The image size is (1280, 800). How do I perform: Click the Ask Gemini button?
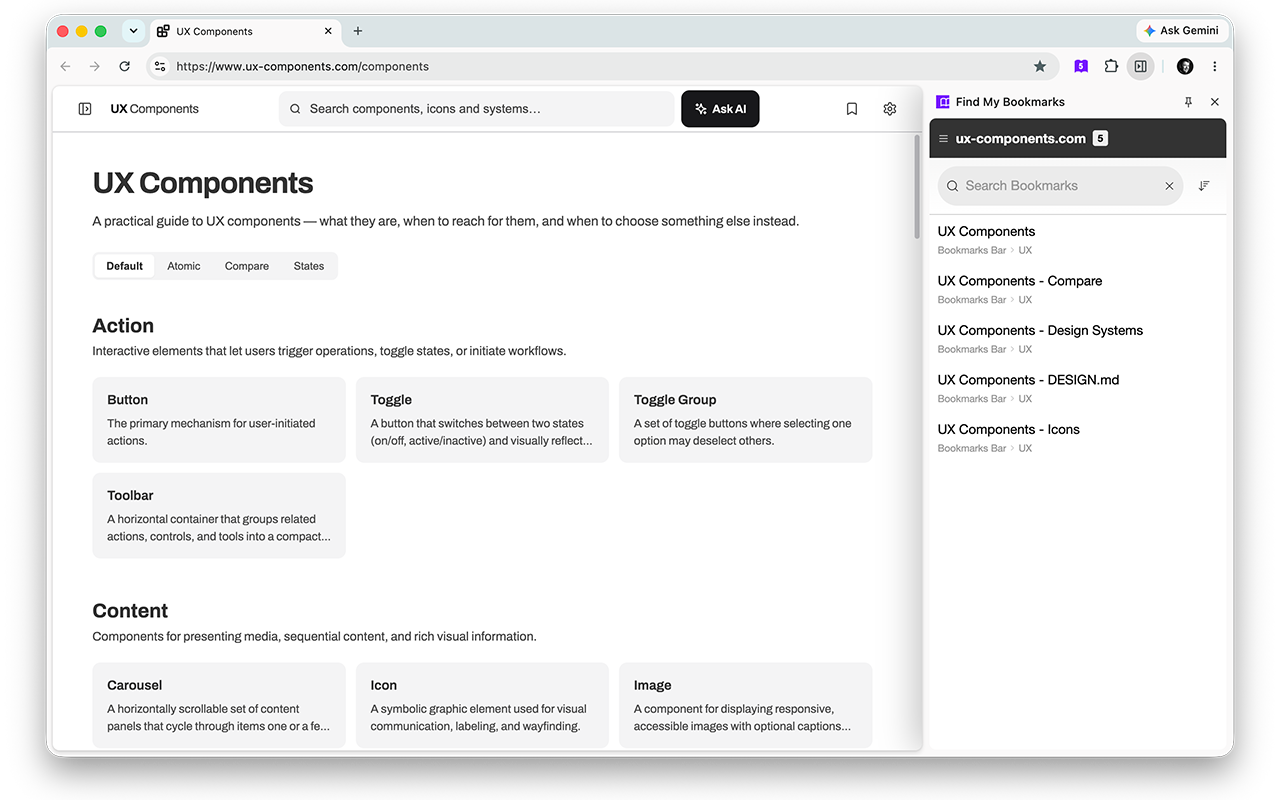tap(1182, 31)
